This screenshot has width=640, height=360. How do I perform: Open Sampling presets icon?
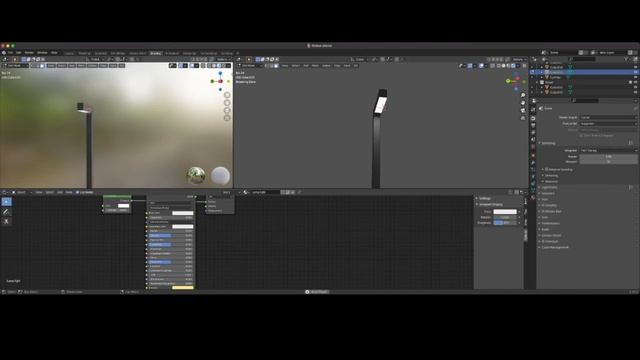click(x=631, y=143)
